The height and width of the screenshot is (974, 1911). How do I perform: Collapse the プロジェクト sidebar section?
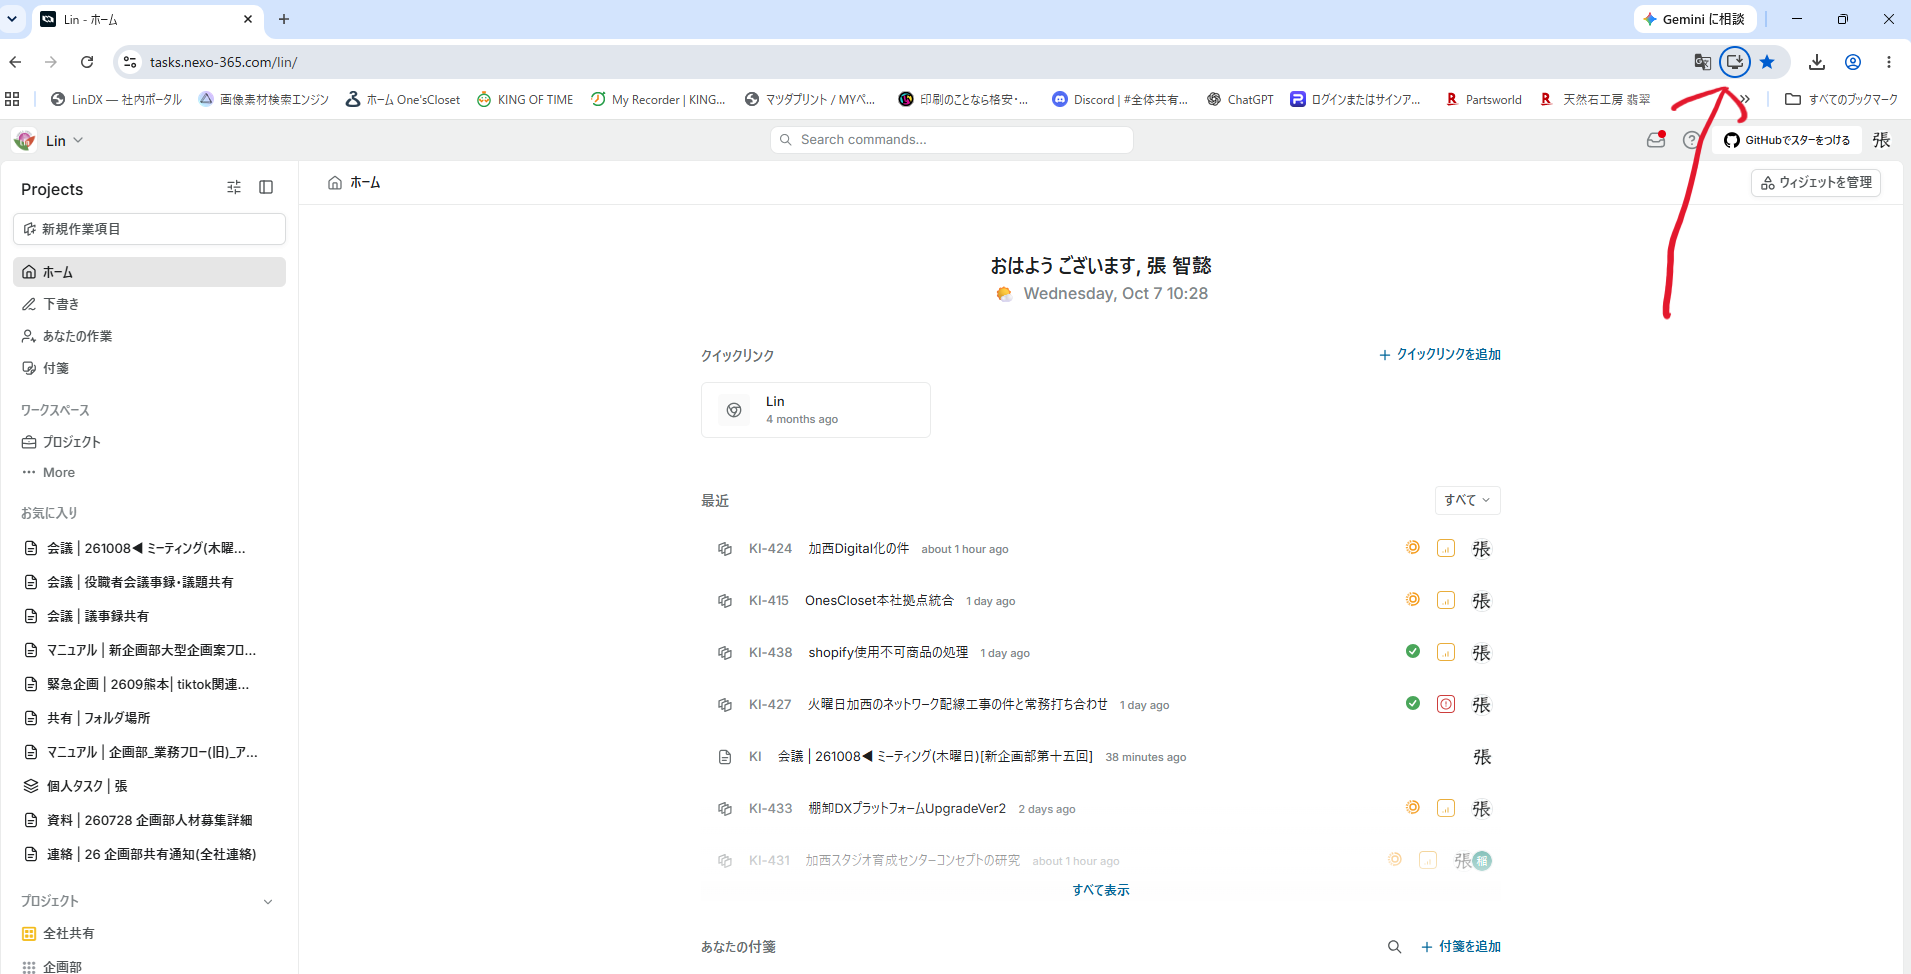tap(268, 901)
